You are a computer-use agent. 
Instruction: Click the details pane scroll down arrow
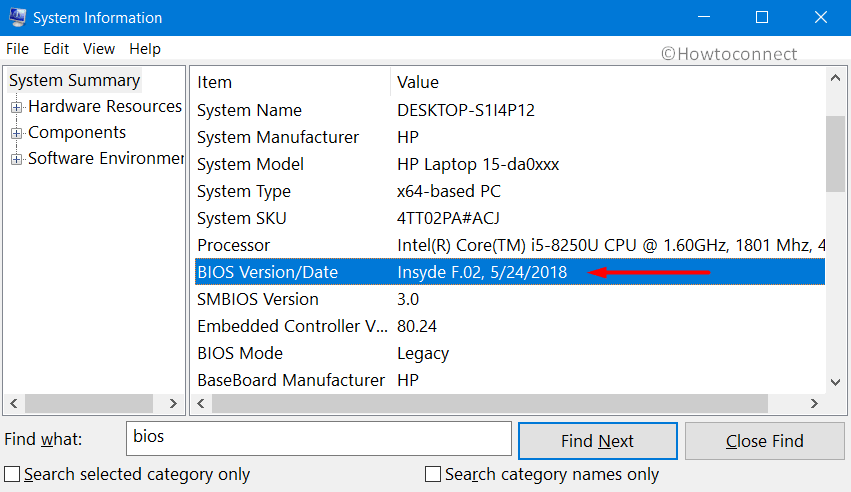(x=836, y=382)
